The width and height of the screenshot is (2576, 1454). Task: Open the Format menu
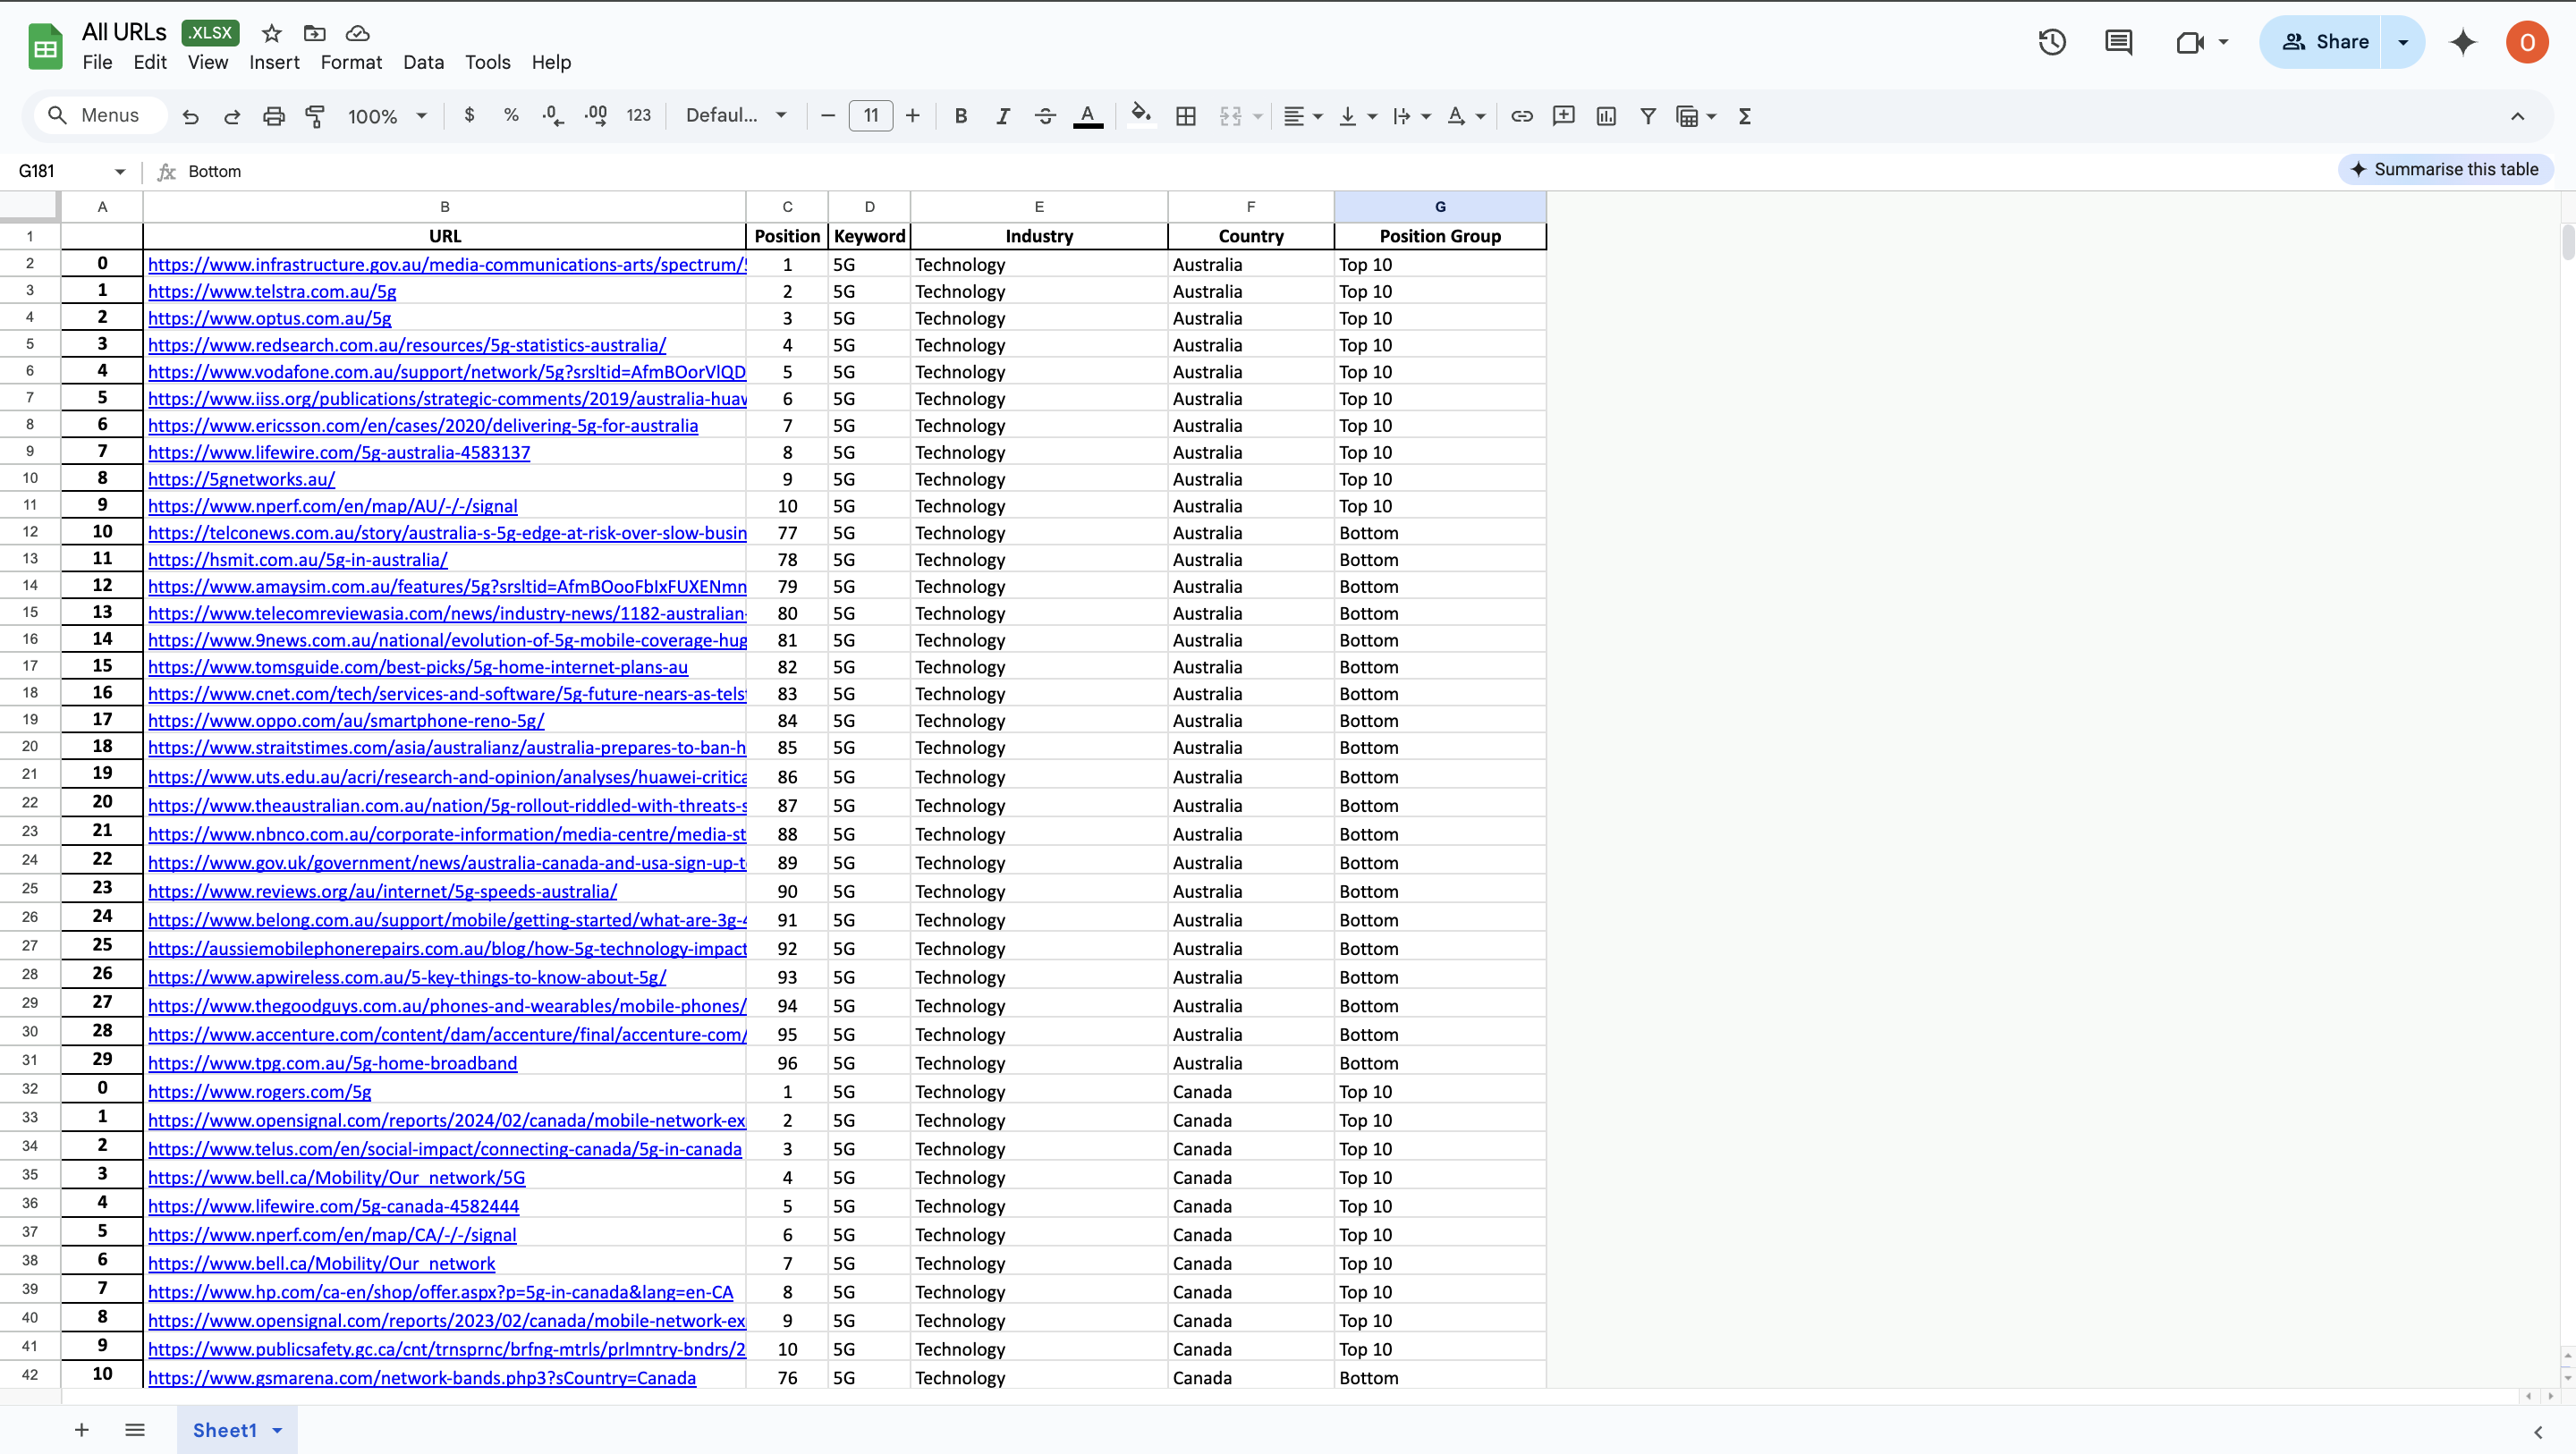pos(351,62)
